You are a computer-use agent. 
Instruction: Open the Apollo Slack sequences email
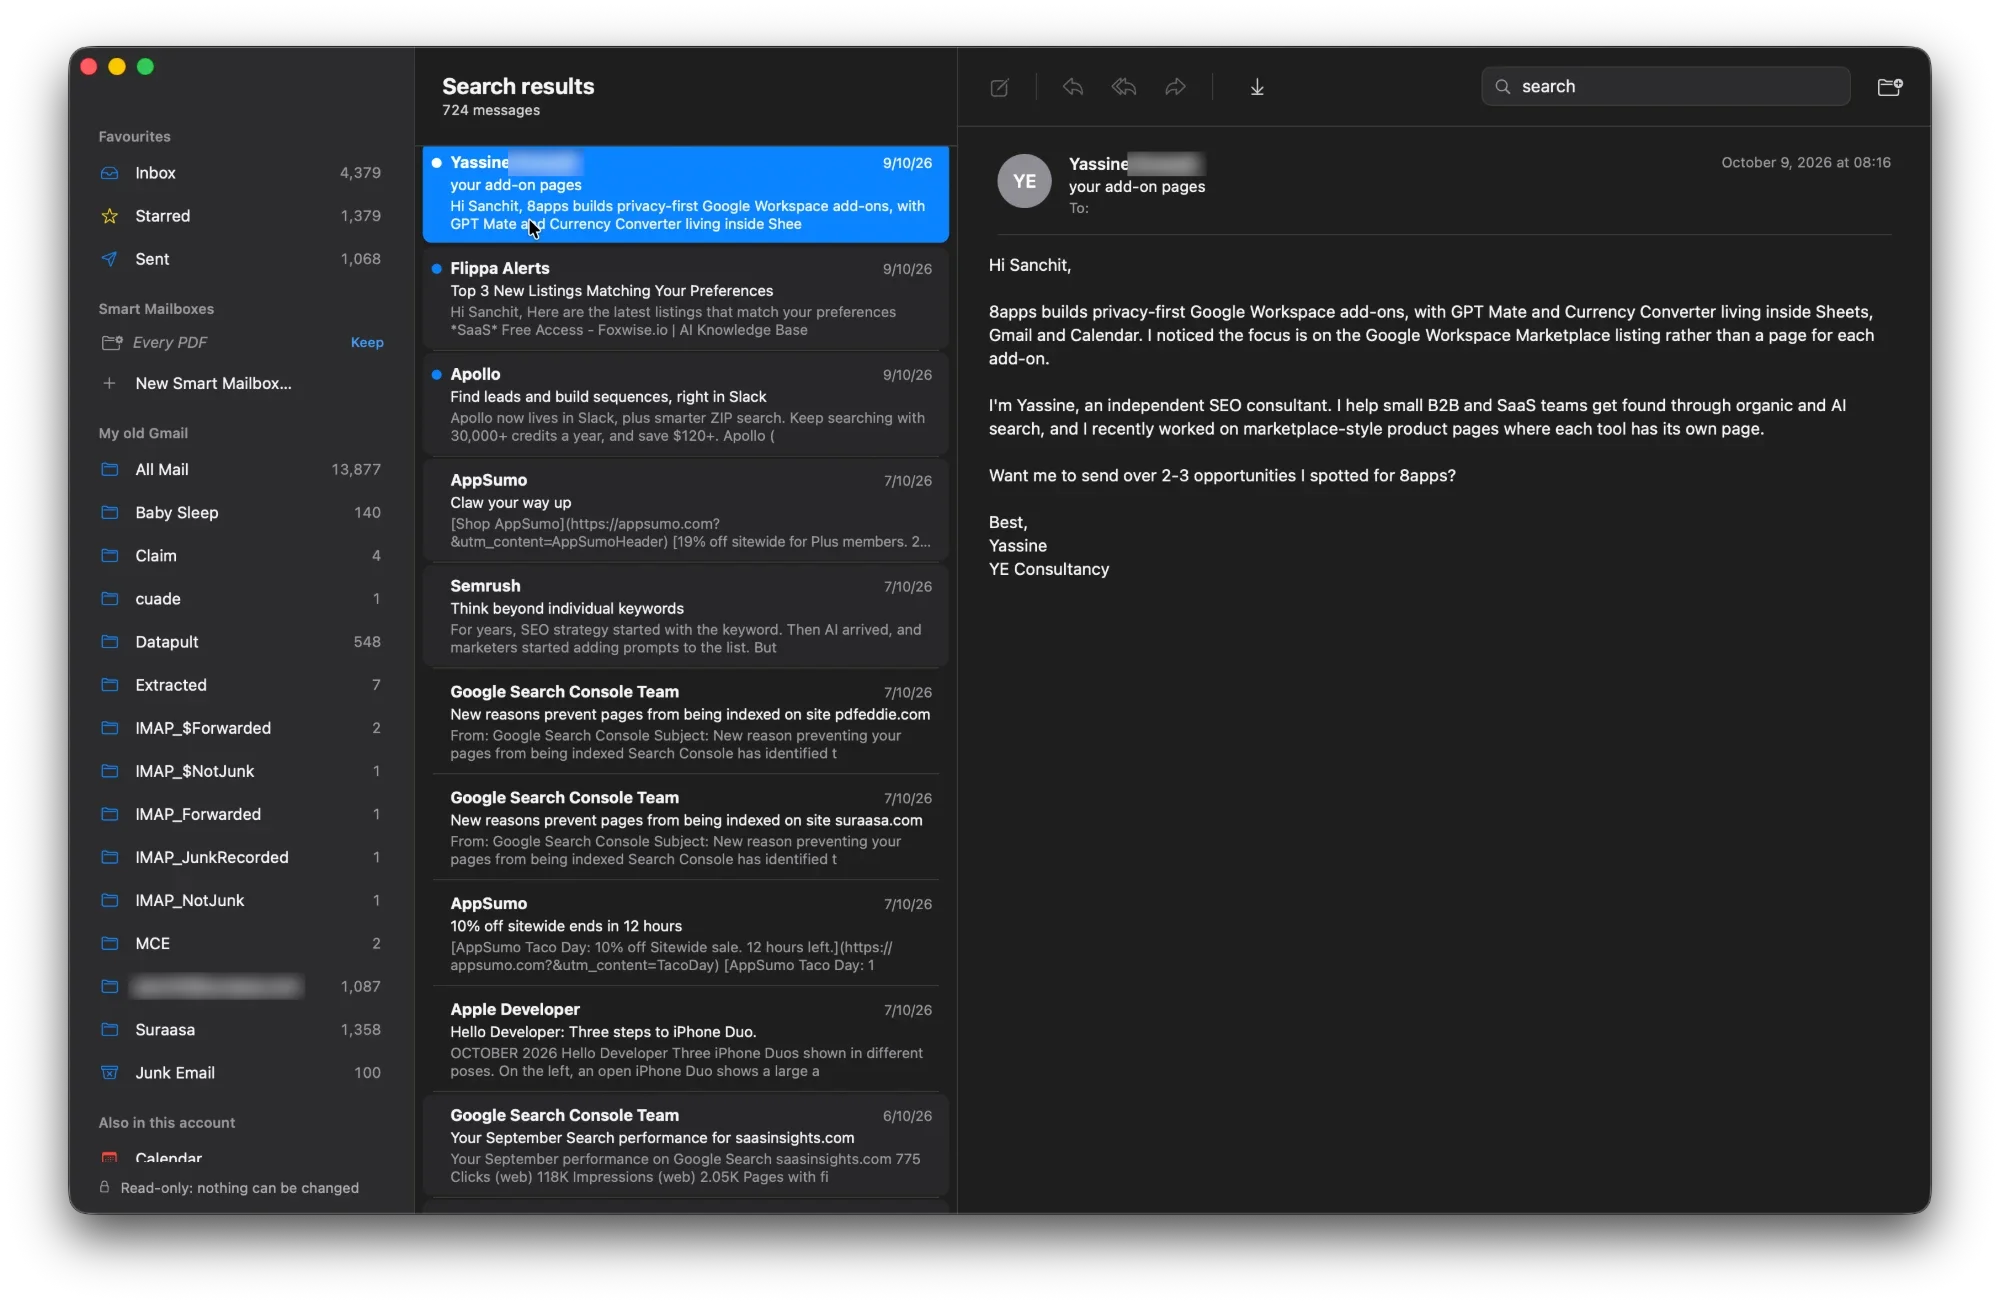pyautogui.click(x=685, y=405)
